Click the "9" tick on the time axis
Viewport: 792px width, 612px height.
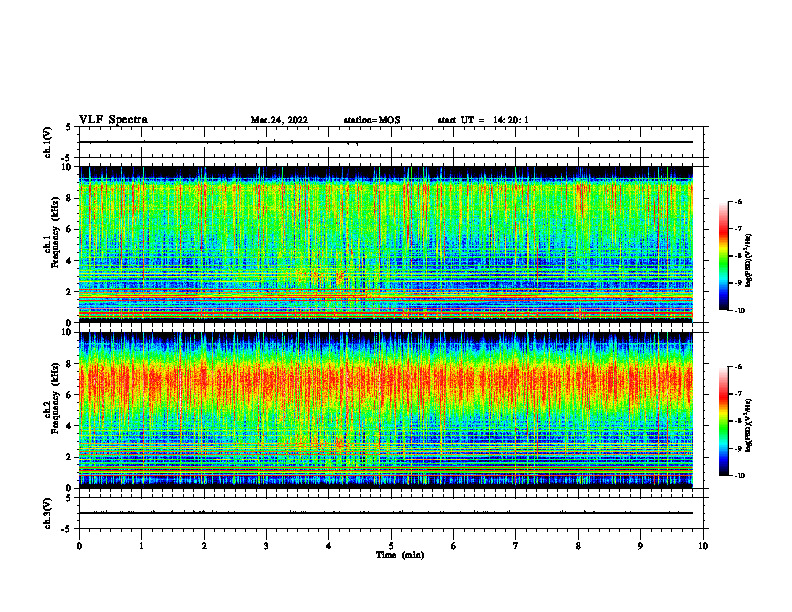[640, 546]
